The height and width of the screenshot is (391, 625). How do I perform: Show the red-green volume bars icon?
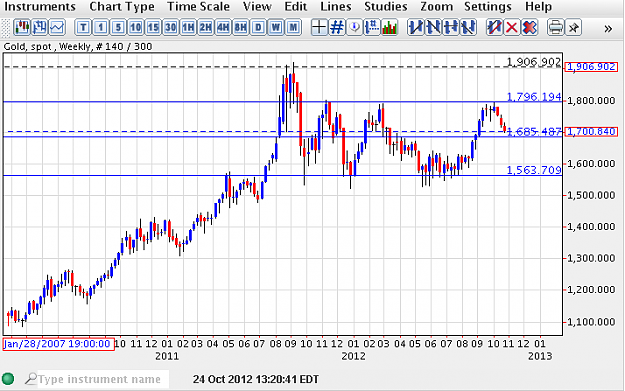click(389, 28)
